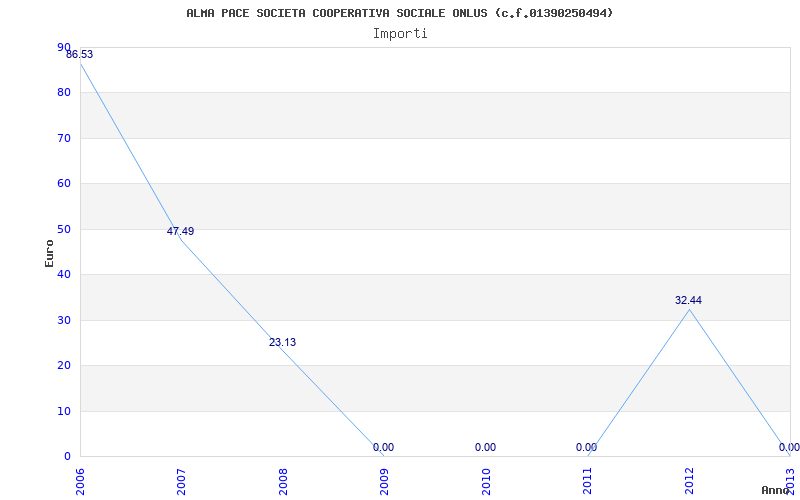Screen dimensions: 800x500
Task: Click the 60 y-axis tick label
Action: 64,184
